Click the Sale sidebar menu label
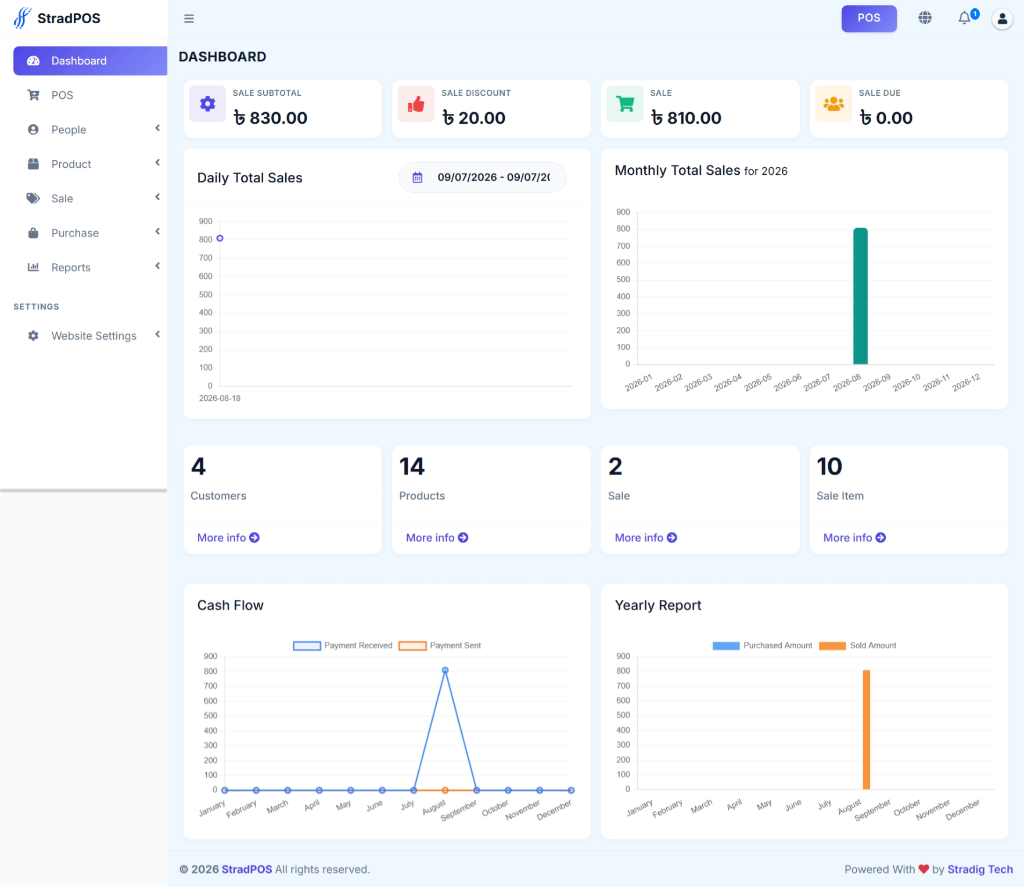The image size is (1024, 887). coord(62,199)
